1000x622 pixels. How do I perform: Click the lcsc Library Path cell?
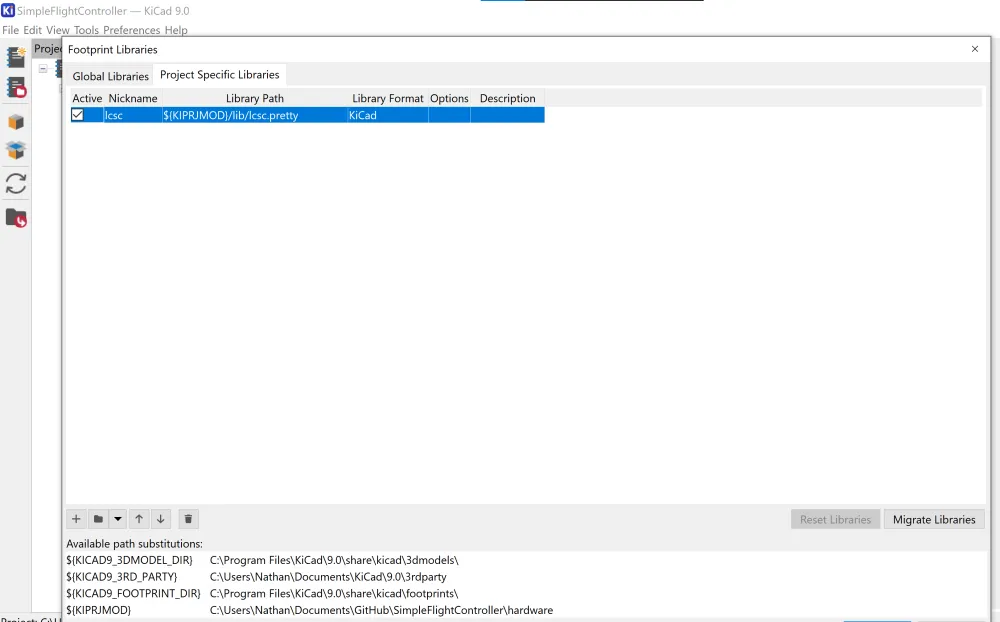tap(254, 115)
